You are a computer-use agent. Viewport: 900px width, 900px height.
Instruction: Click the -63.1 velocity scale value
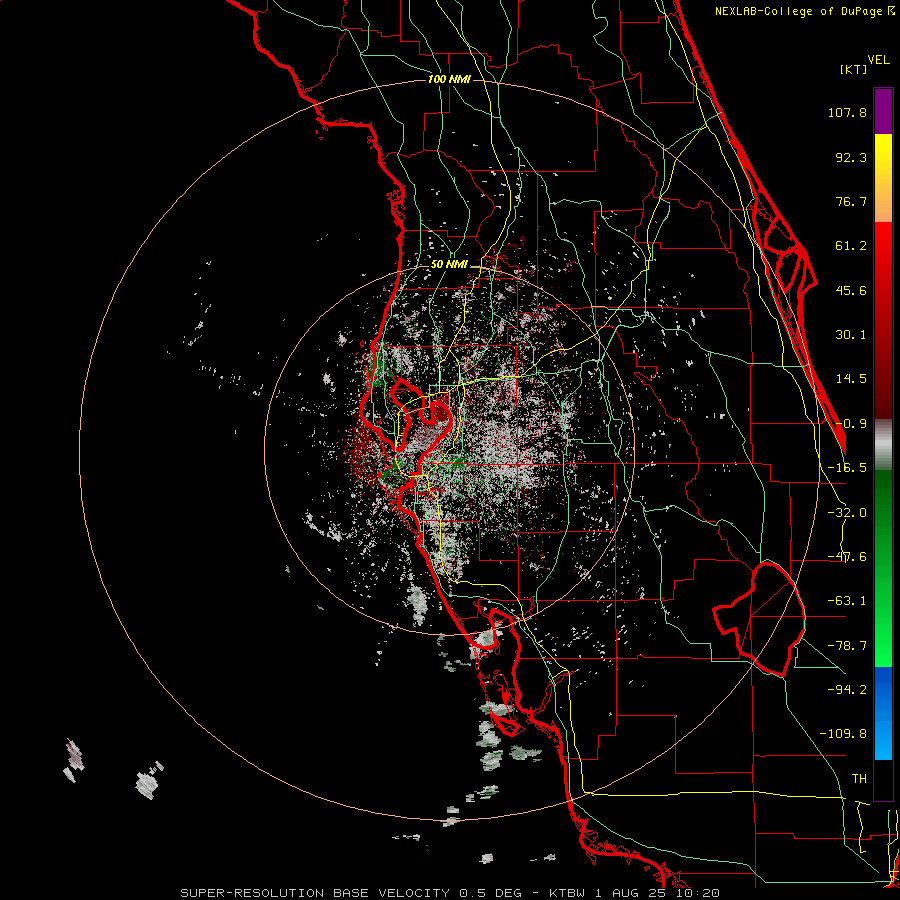[847, 601]
